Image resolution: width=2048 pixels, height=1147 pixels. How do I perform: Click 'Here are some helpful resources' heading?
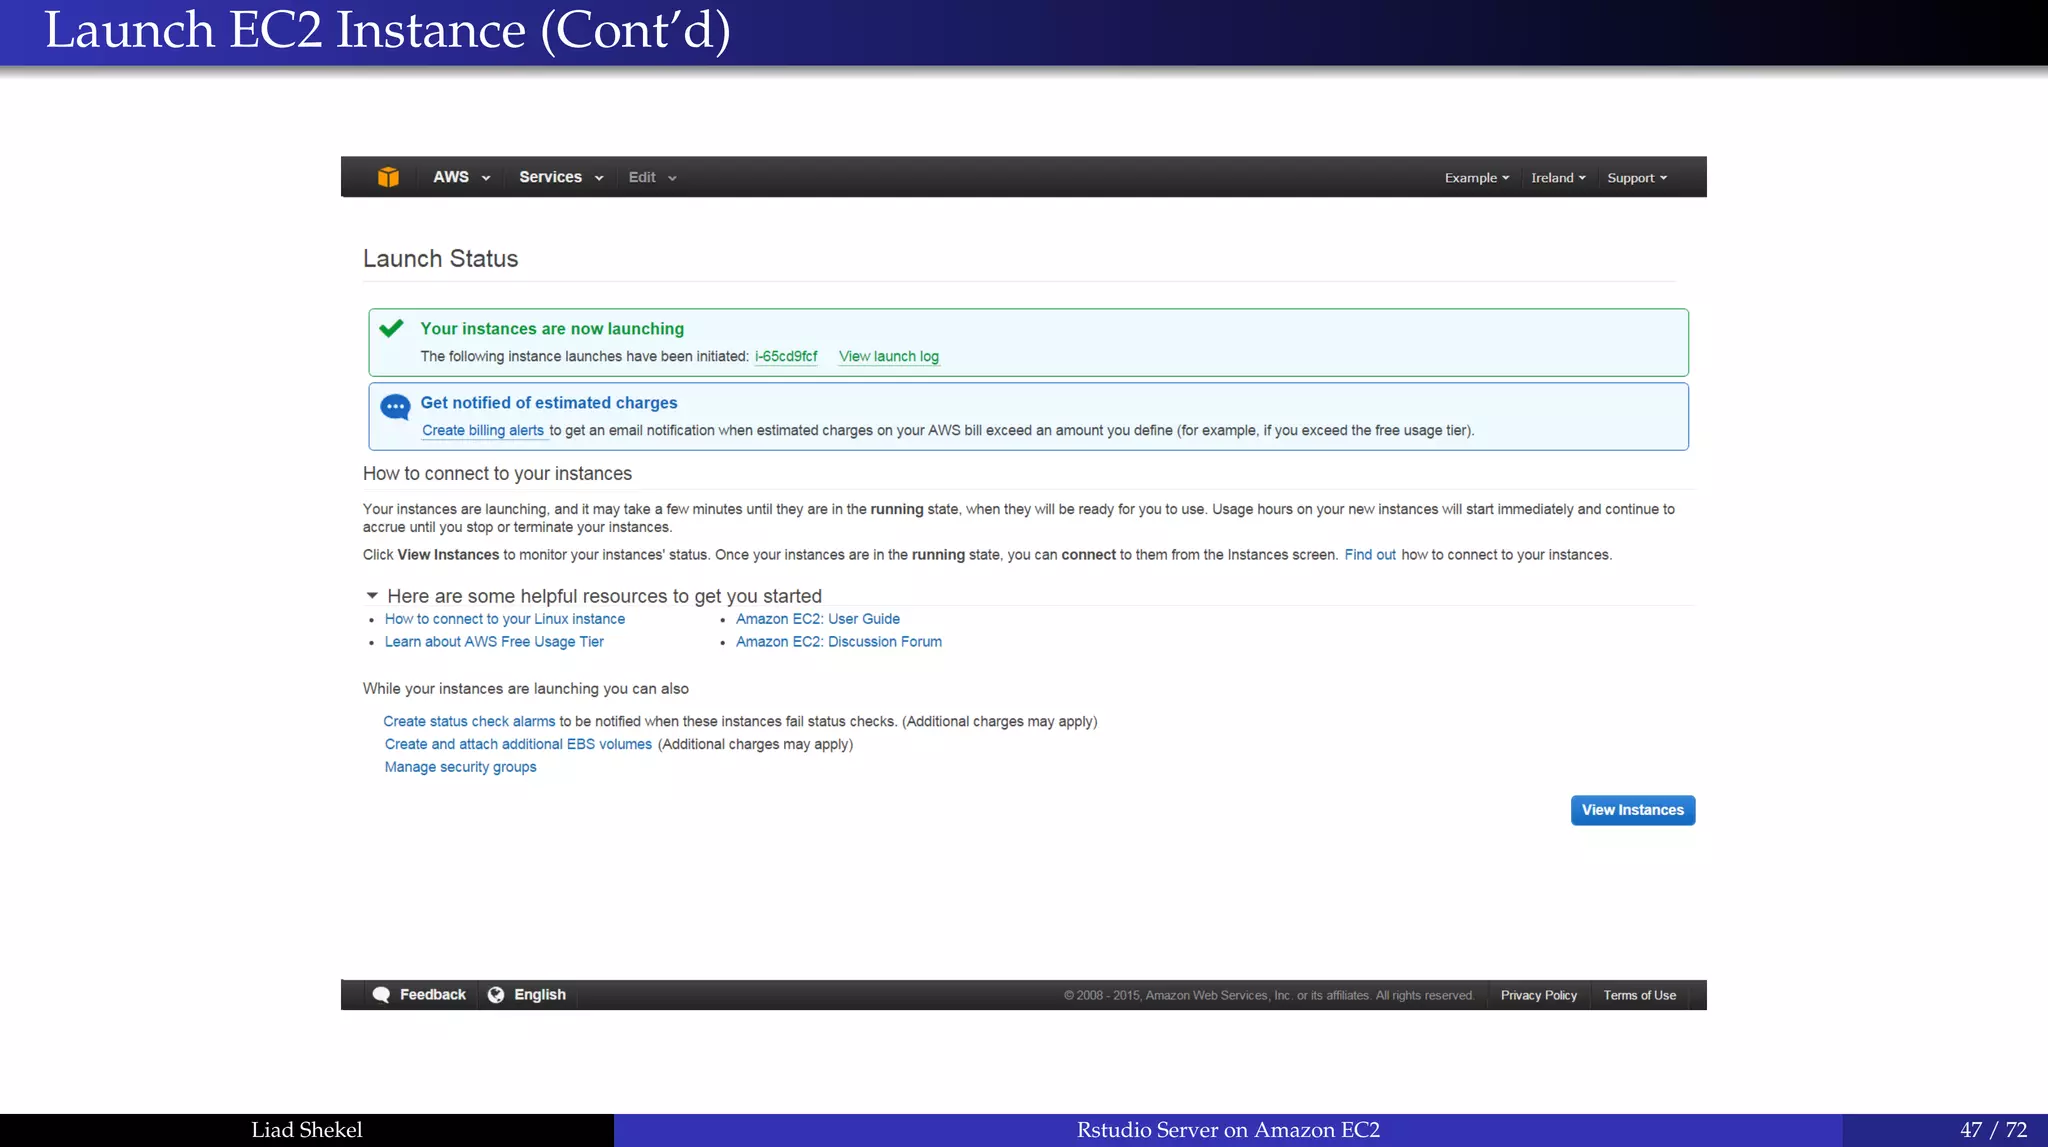point(604,596)
